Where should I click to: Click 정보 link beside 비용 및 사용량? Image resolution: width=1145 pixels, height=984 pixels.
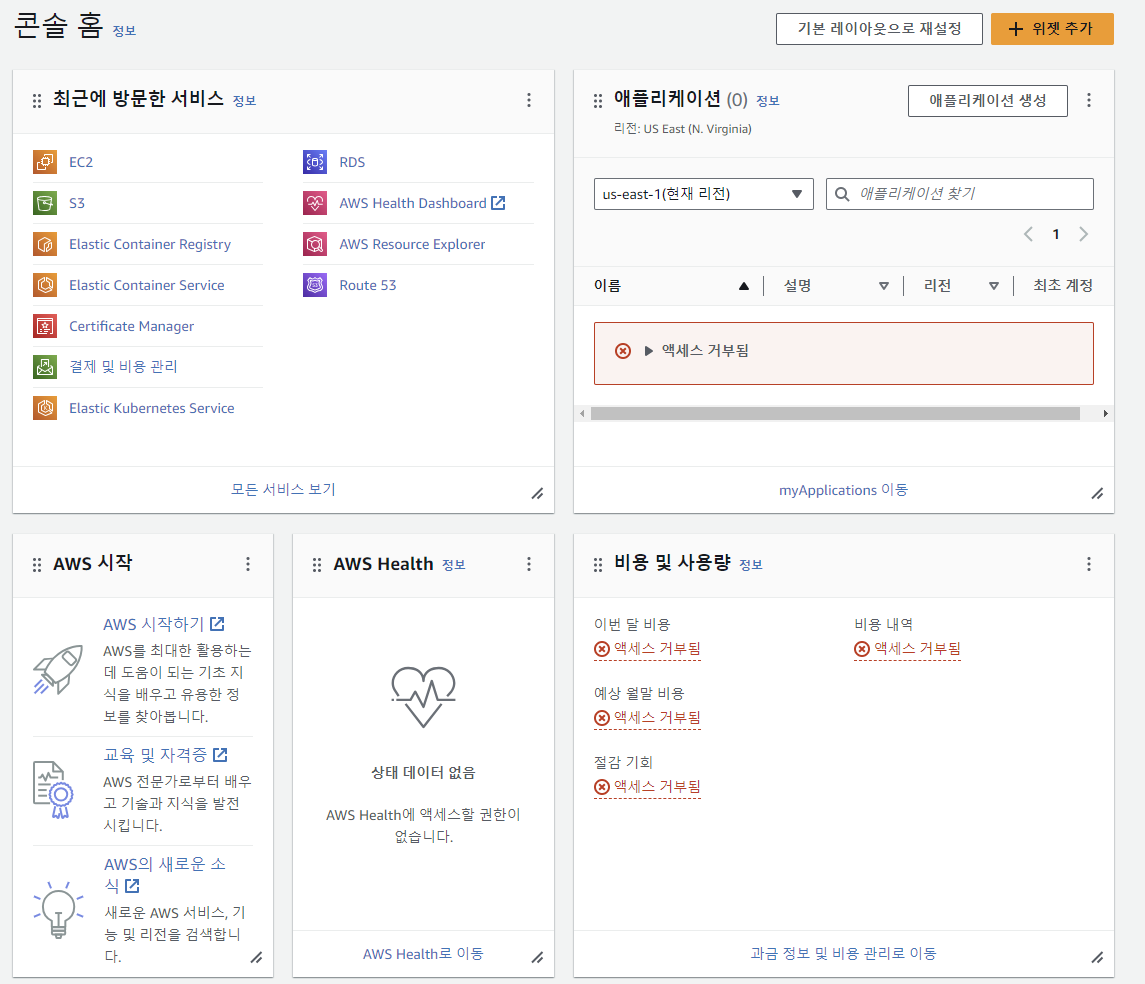(751, 564)
